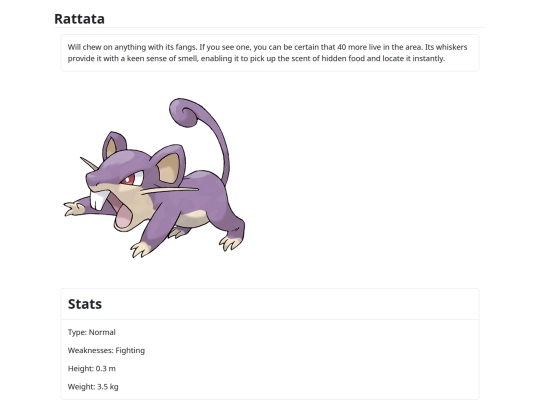The image size is (540, 405).
Task: Click the Stats card heading
Action: point(85,304)
